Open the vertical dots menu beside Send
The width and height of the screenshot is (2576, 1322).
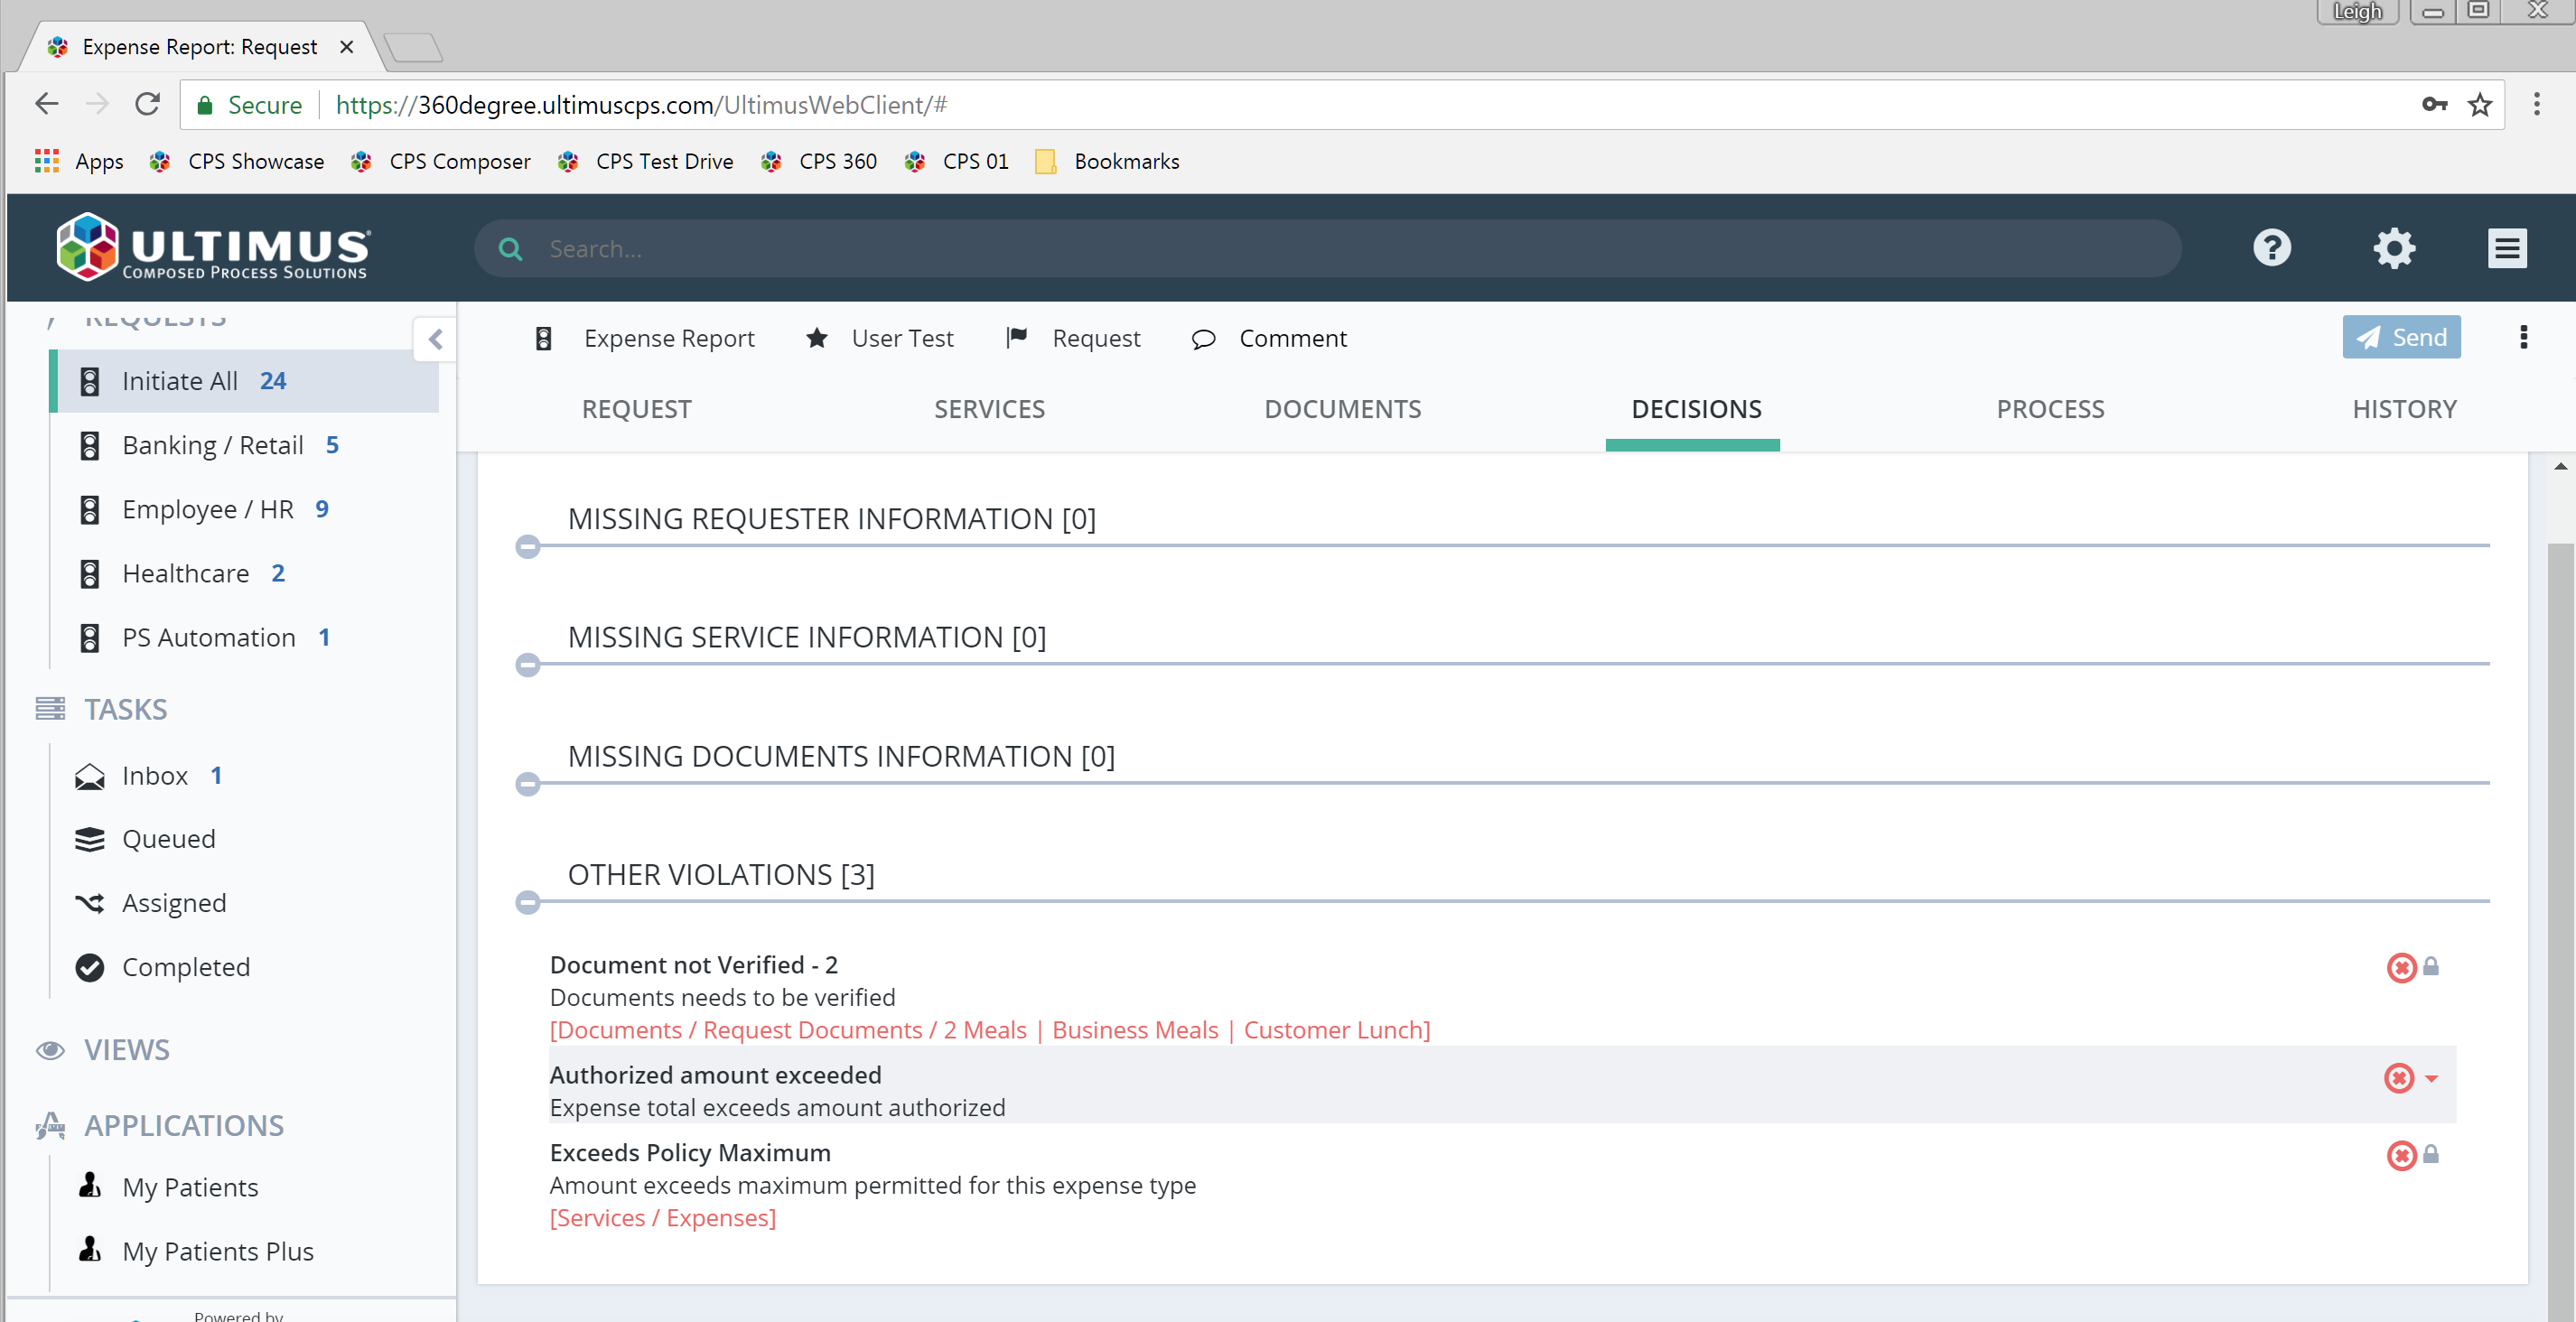click(2524, 337)
